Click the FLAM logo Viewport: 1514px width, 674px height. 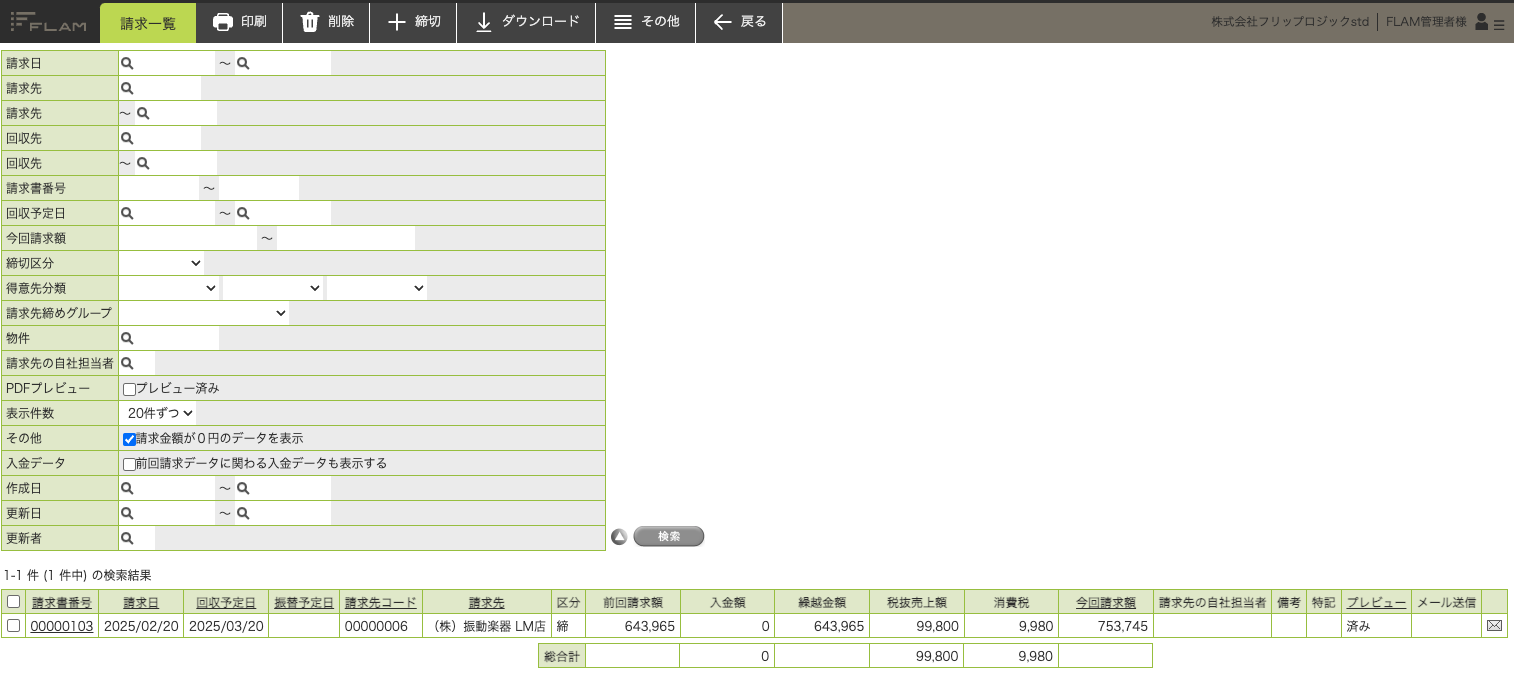coord(50,21)
